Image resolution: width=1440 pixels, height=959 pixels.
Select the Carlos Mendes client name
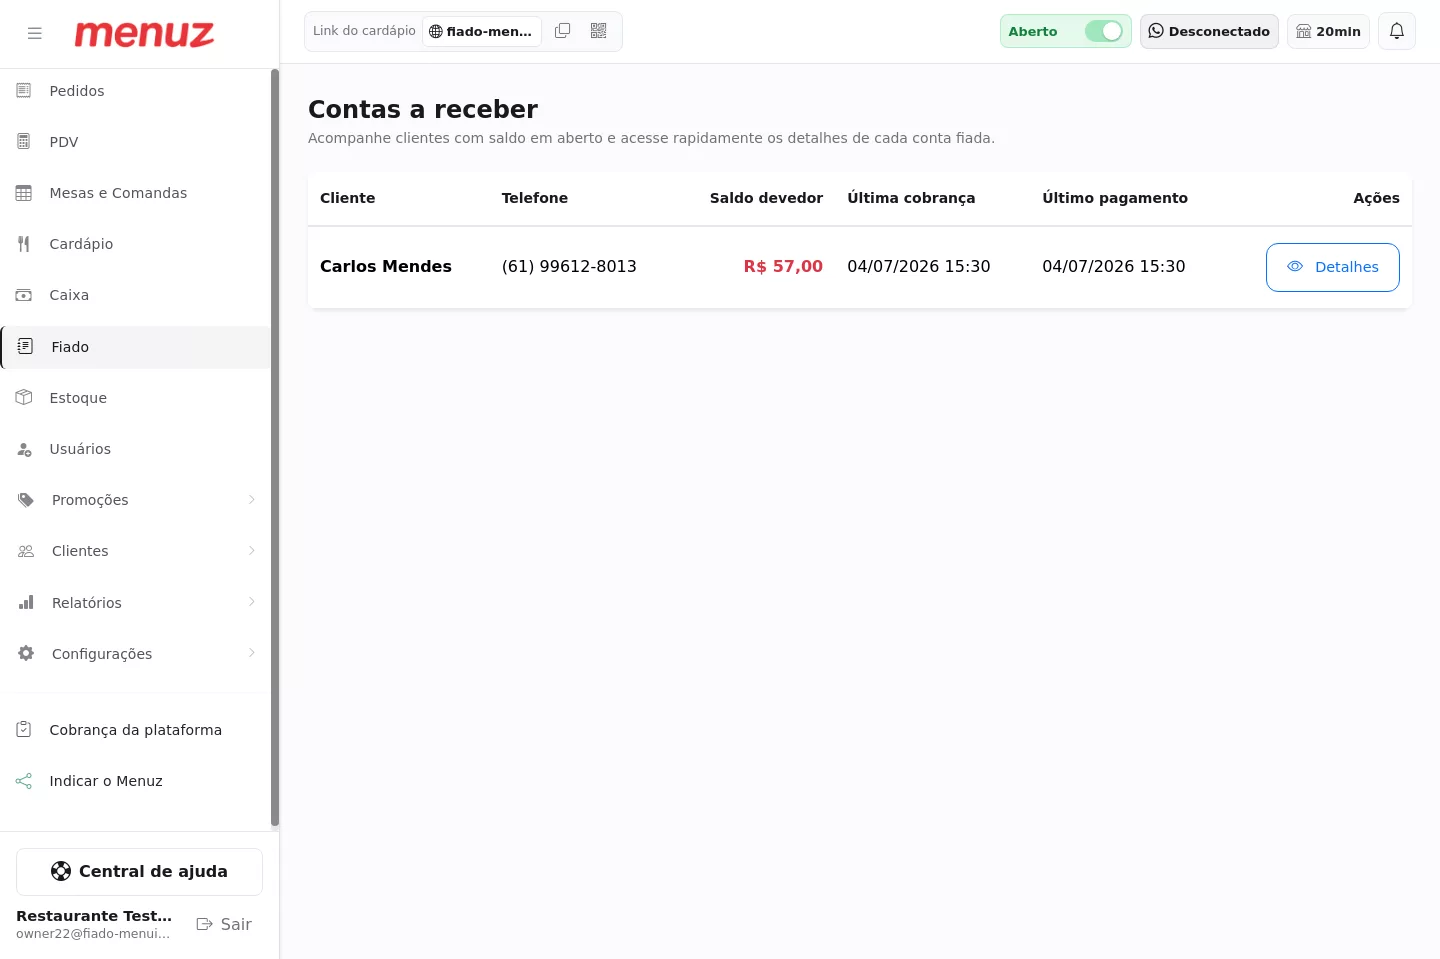(x=386, y=267)
